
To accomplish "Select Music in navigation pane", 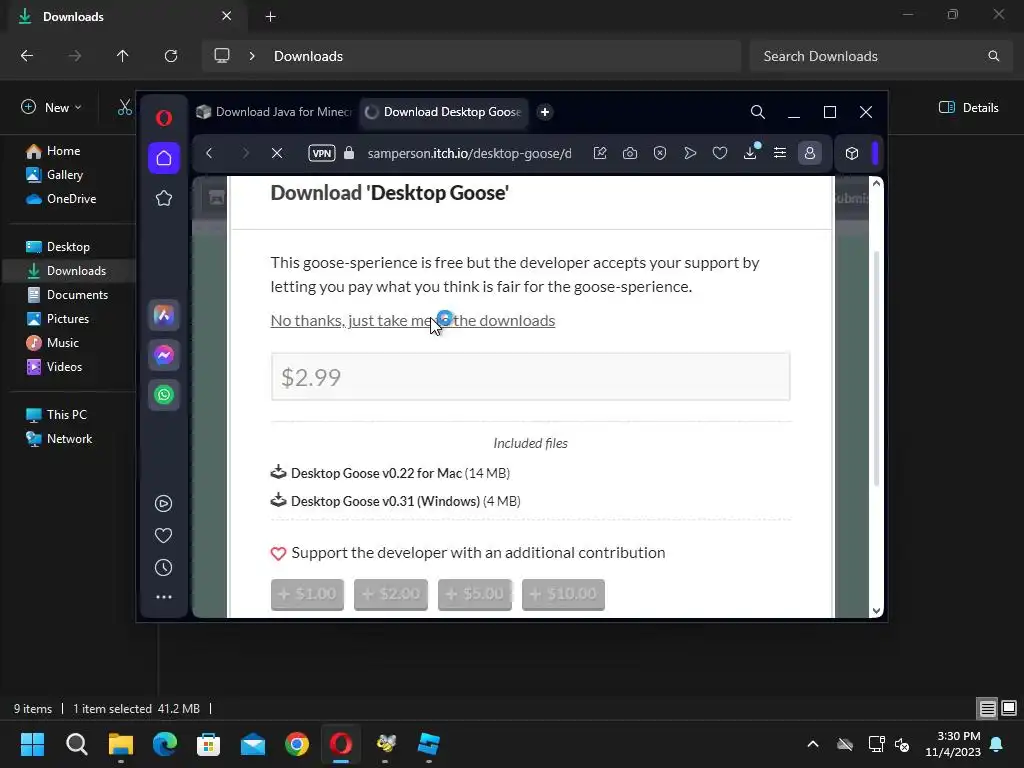I will tap(63, 343).
